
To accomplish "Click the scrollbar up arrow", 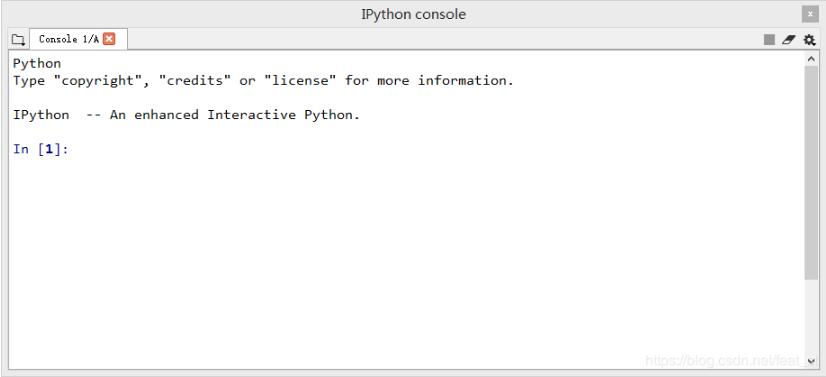I will click(811, 59).
